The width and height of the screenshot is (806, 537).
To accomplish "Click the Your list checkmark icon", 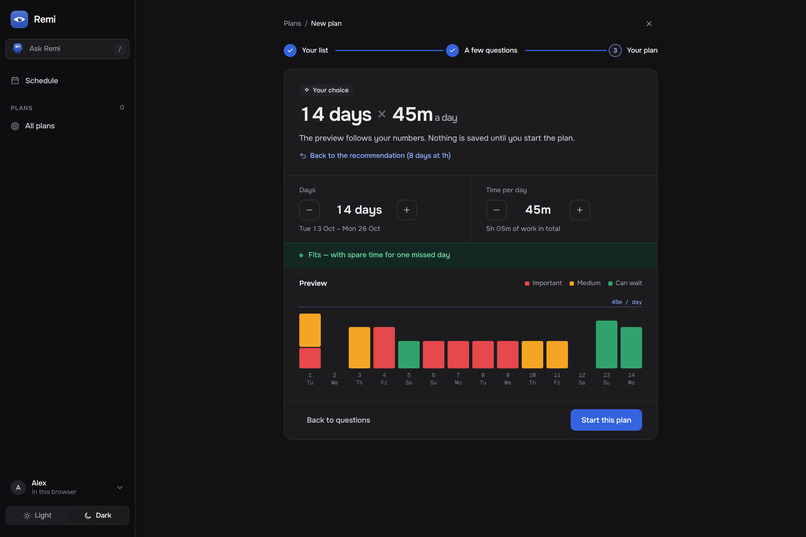I will point(290,50).
